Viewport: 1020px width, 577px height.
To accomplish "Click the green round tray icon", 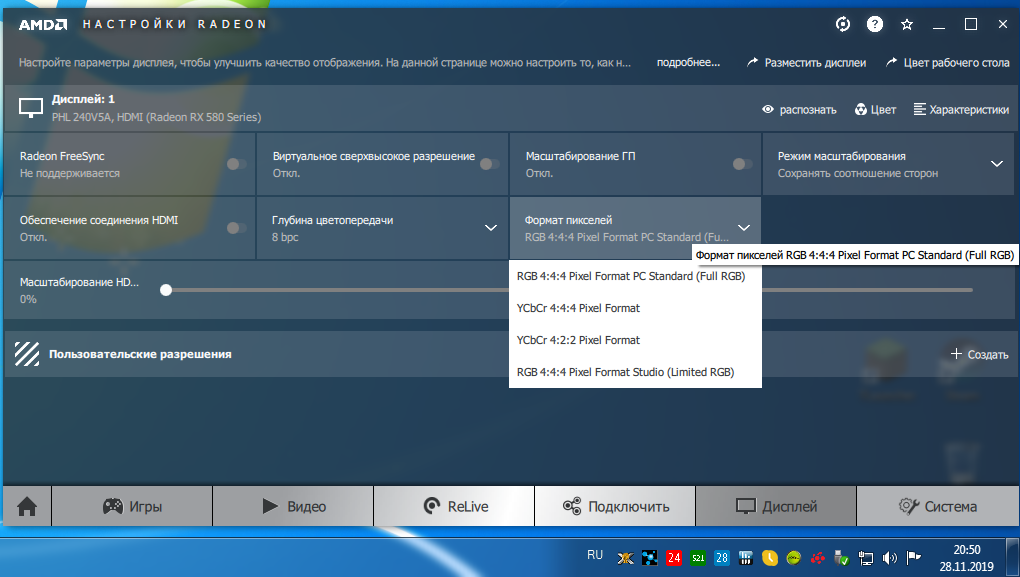I will [794, 557].
